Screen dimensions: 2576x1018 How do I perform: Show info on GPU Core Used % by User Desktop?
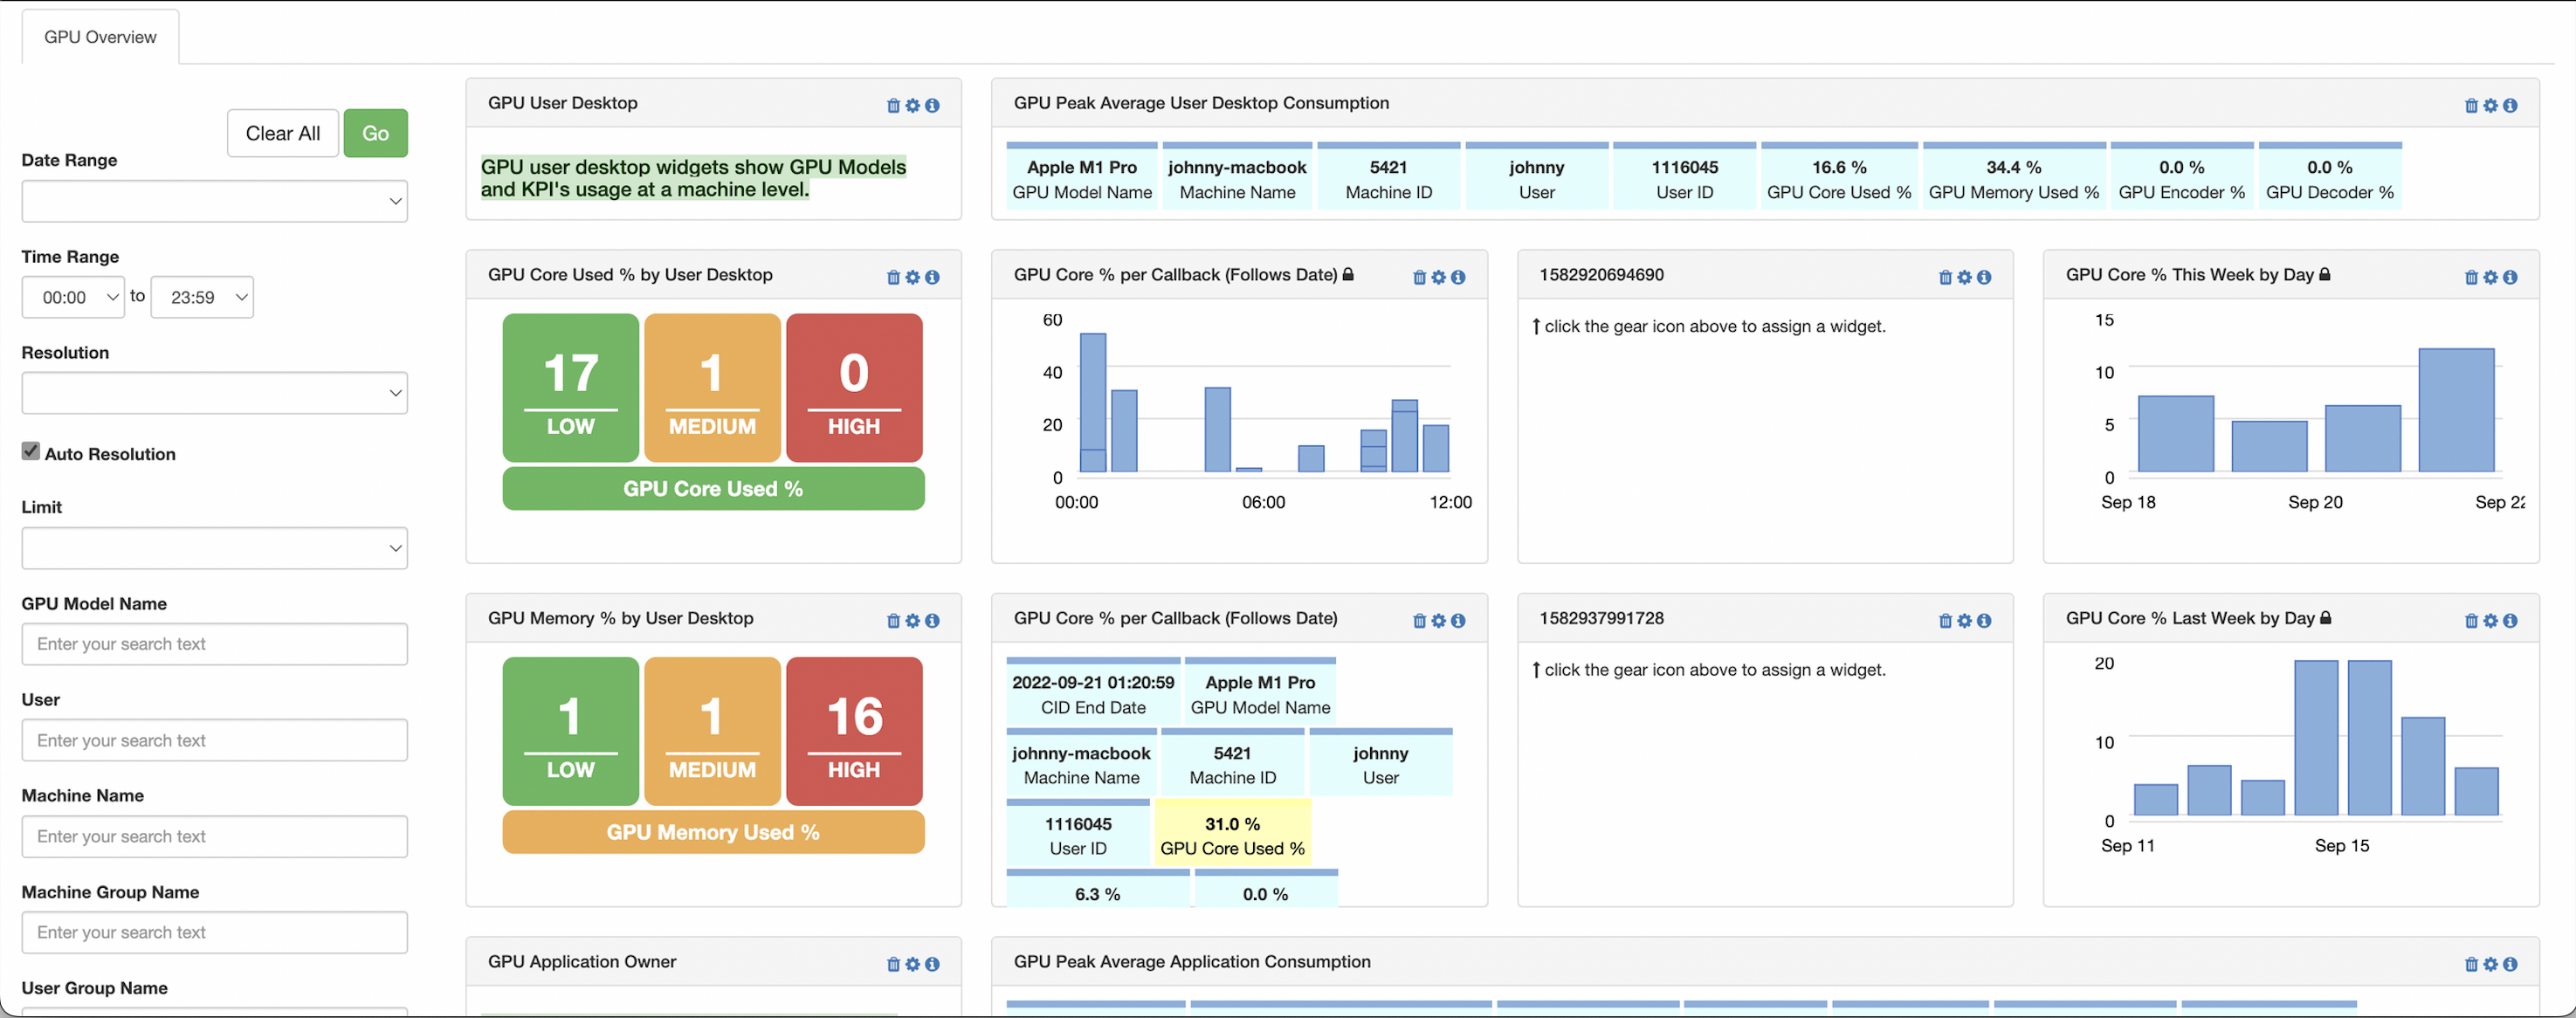tap(932, 278)
